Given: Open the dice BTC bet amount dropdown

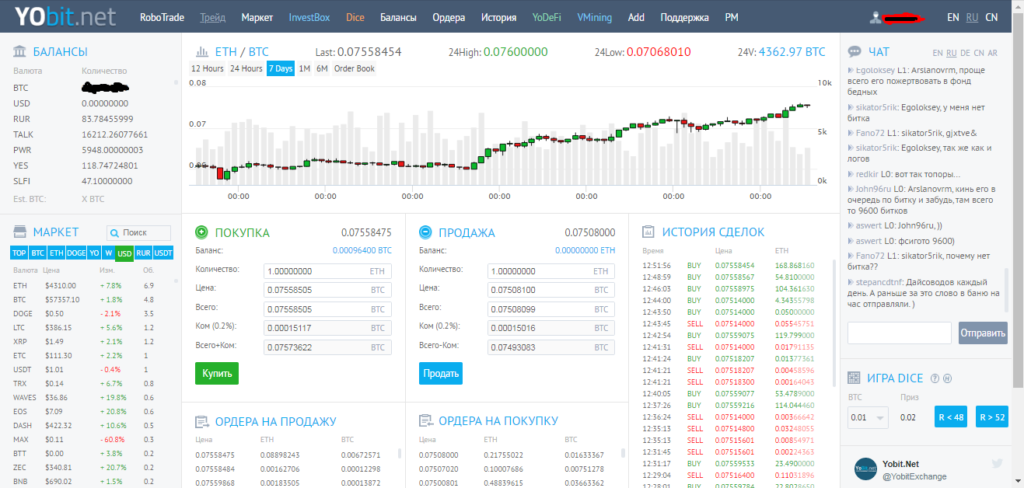Looking at the screenshot, I should pyautogui.click(x=868, y=417).
